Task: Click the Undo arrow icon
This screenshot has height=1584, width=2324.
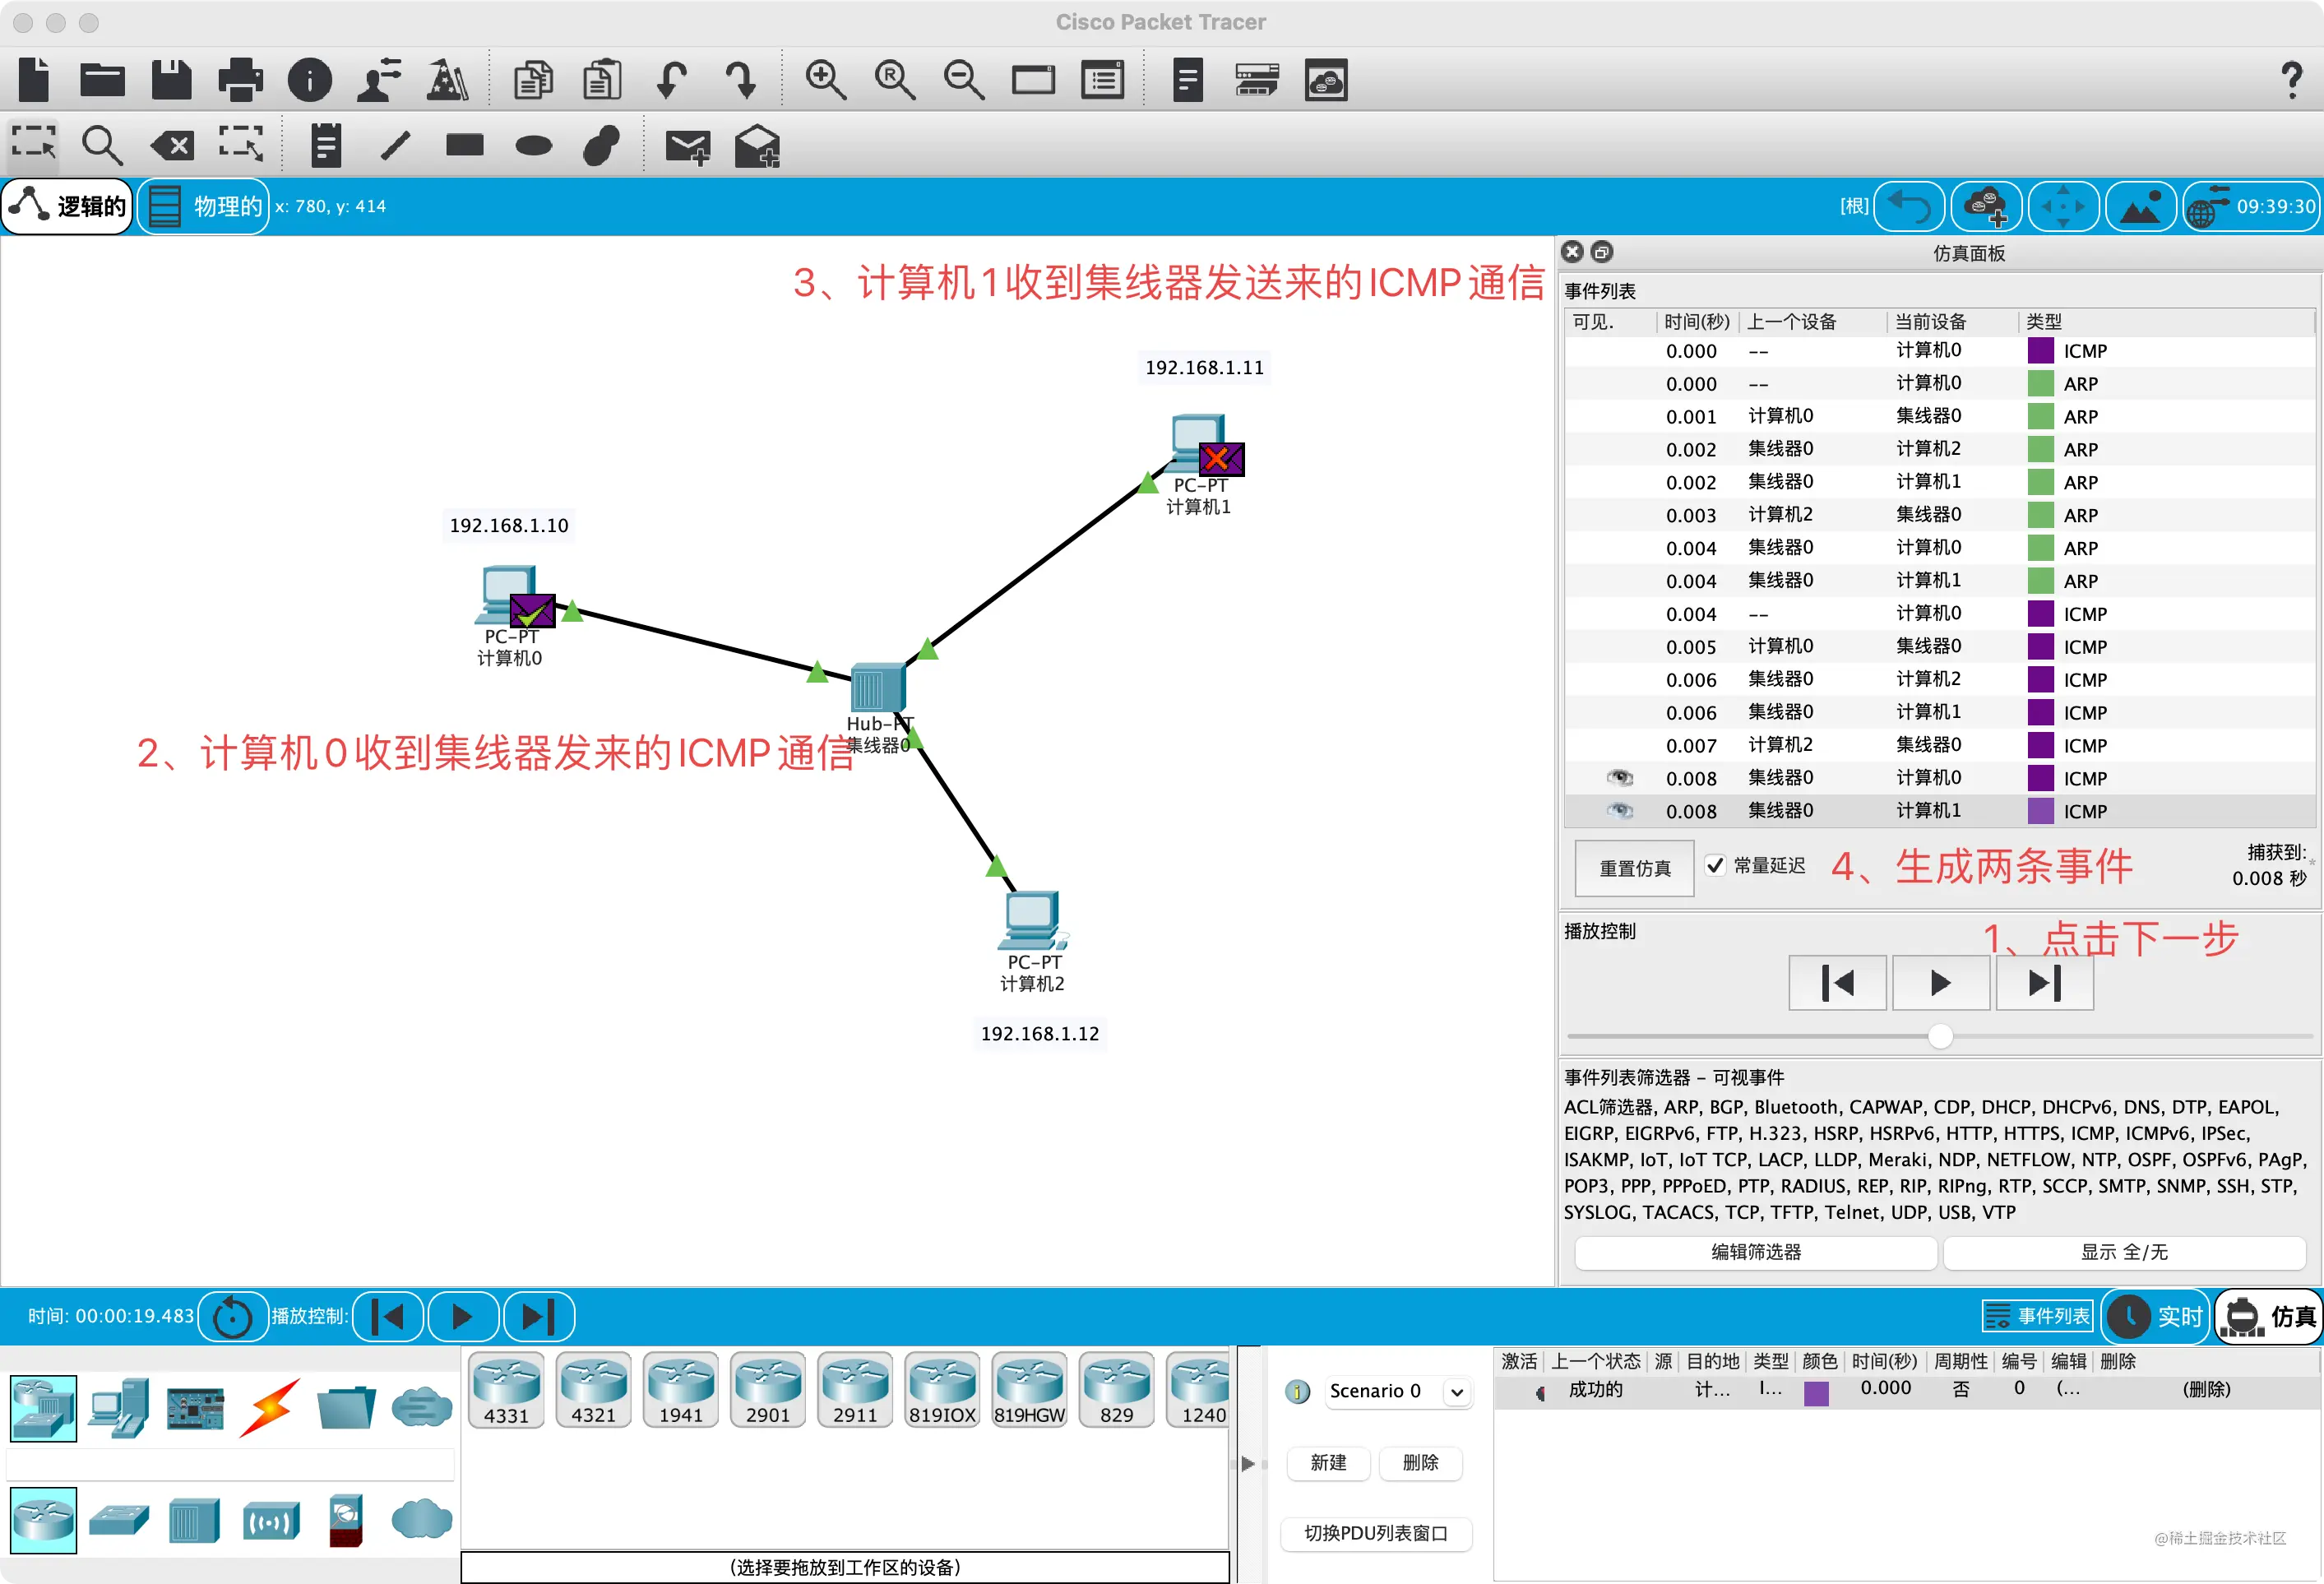Action: point(671,79)
